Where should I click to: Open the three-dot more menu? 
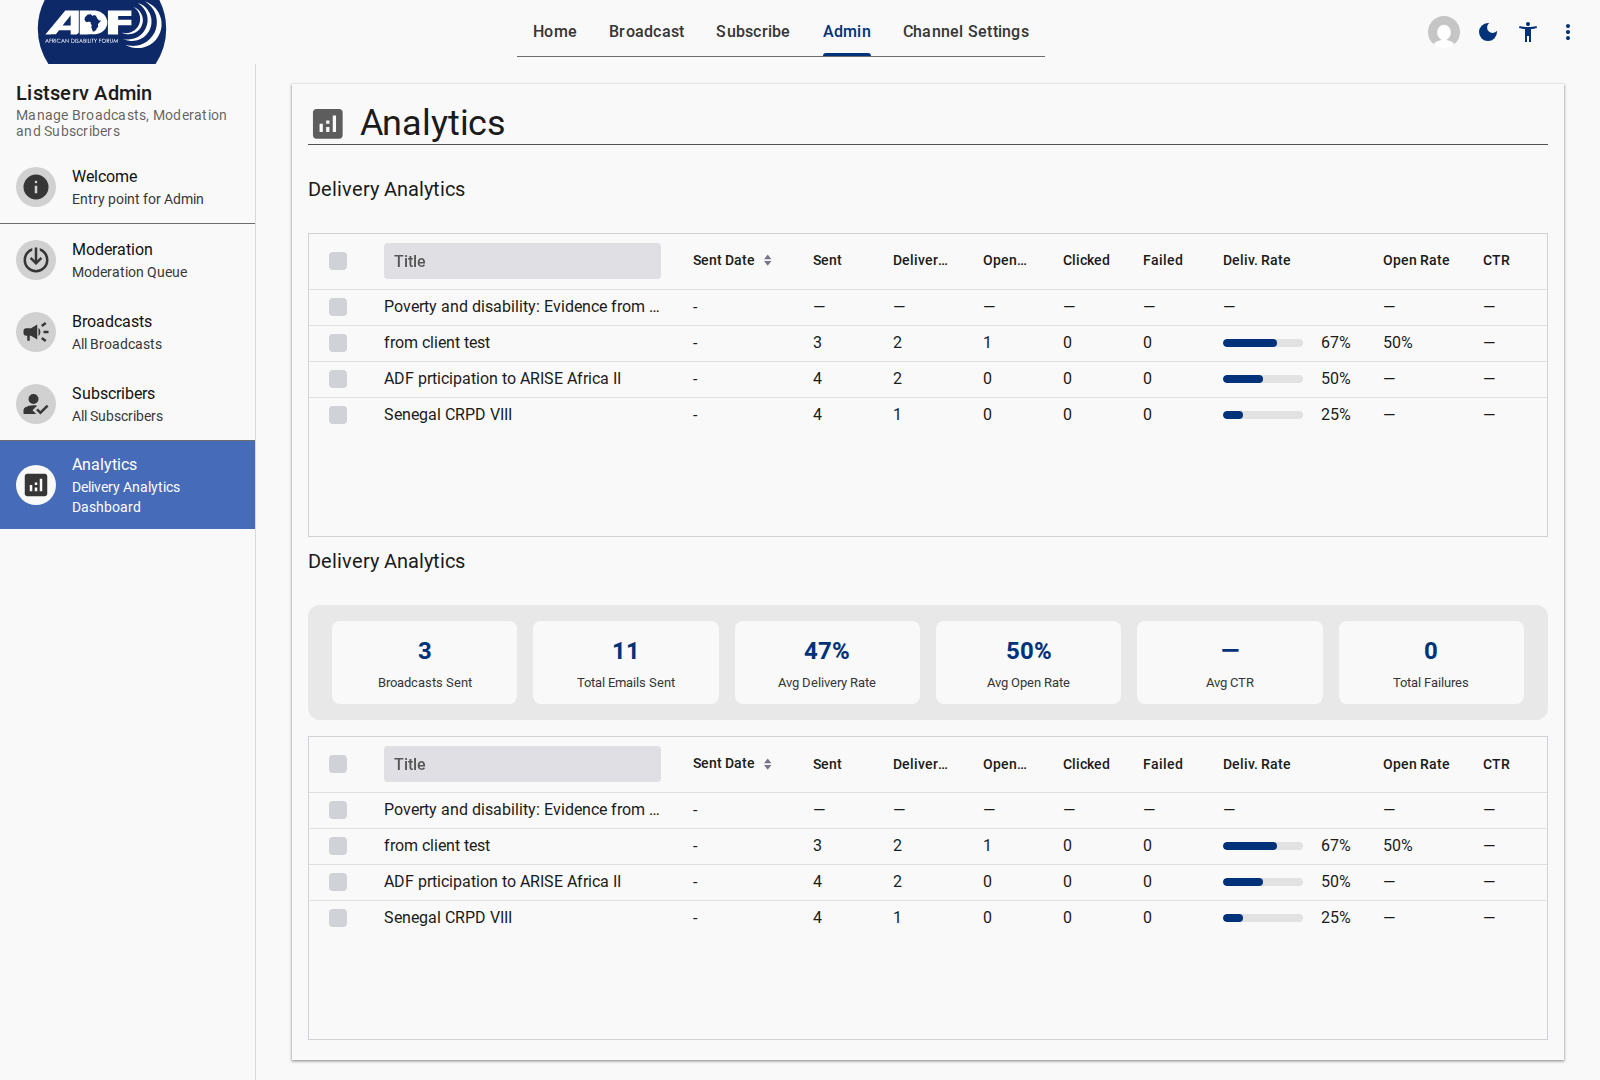pos(1568,32)
